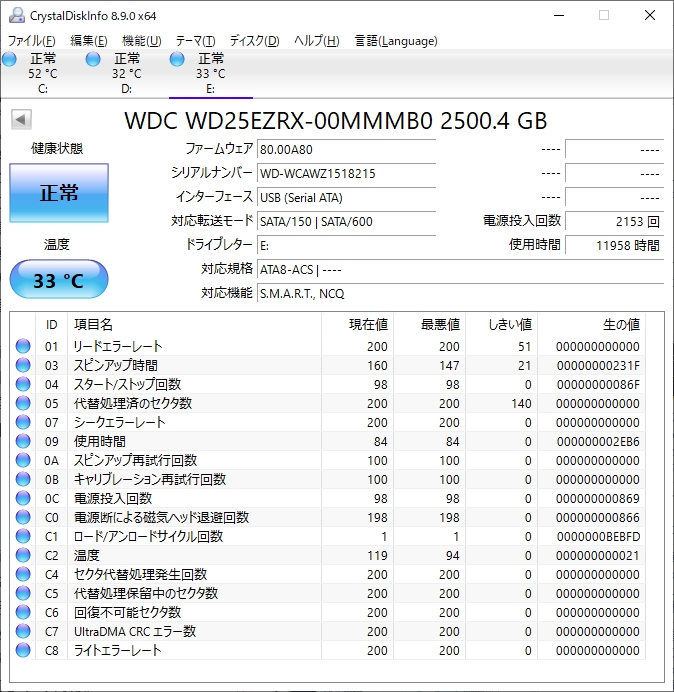Click the しきい値 column header
Image resolution: width=674 pixels, height=692 pixels.
(501, 325)
